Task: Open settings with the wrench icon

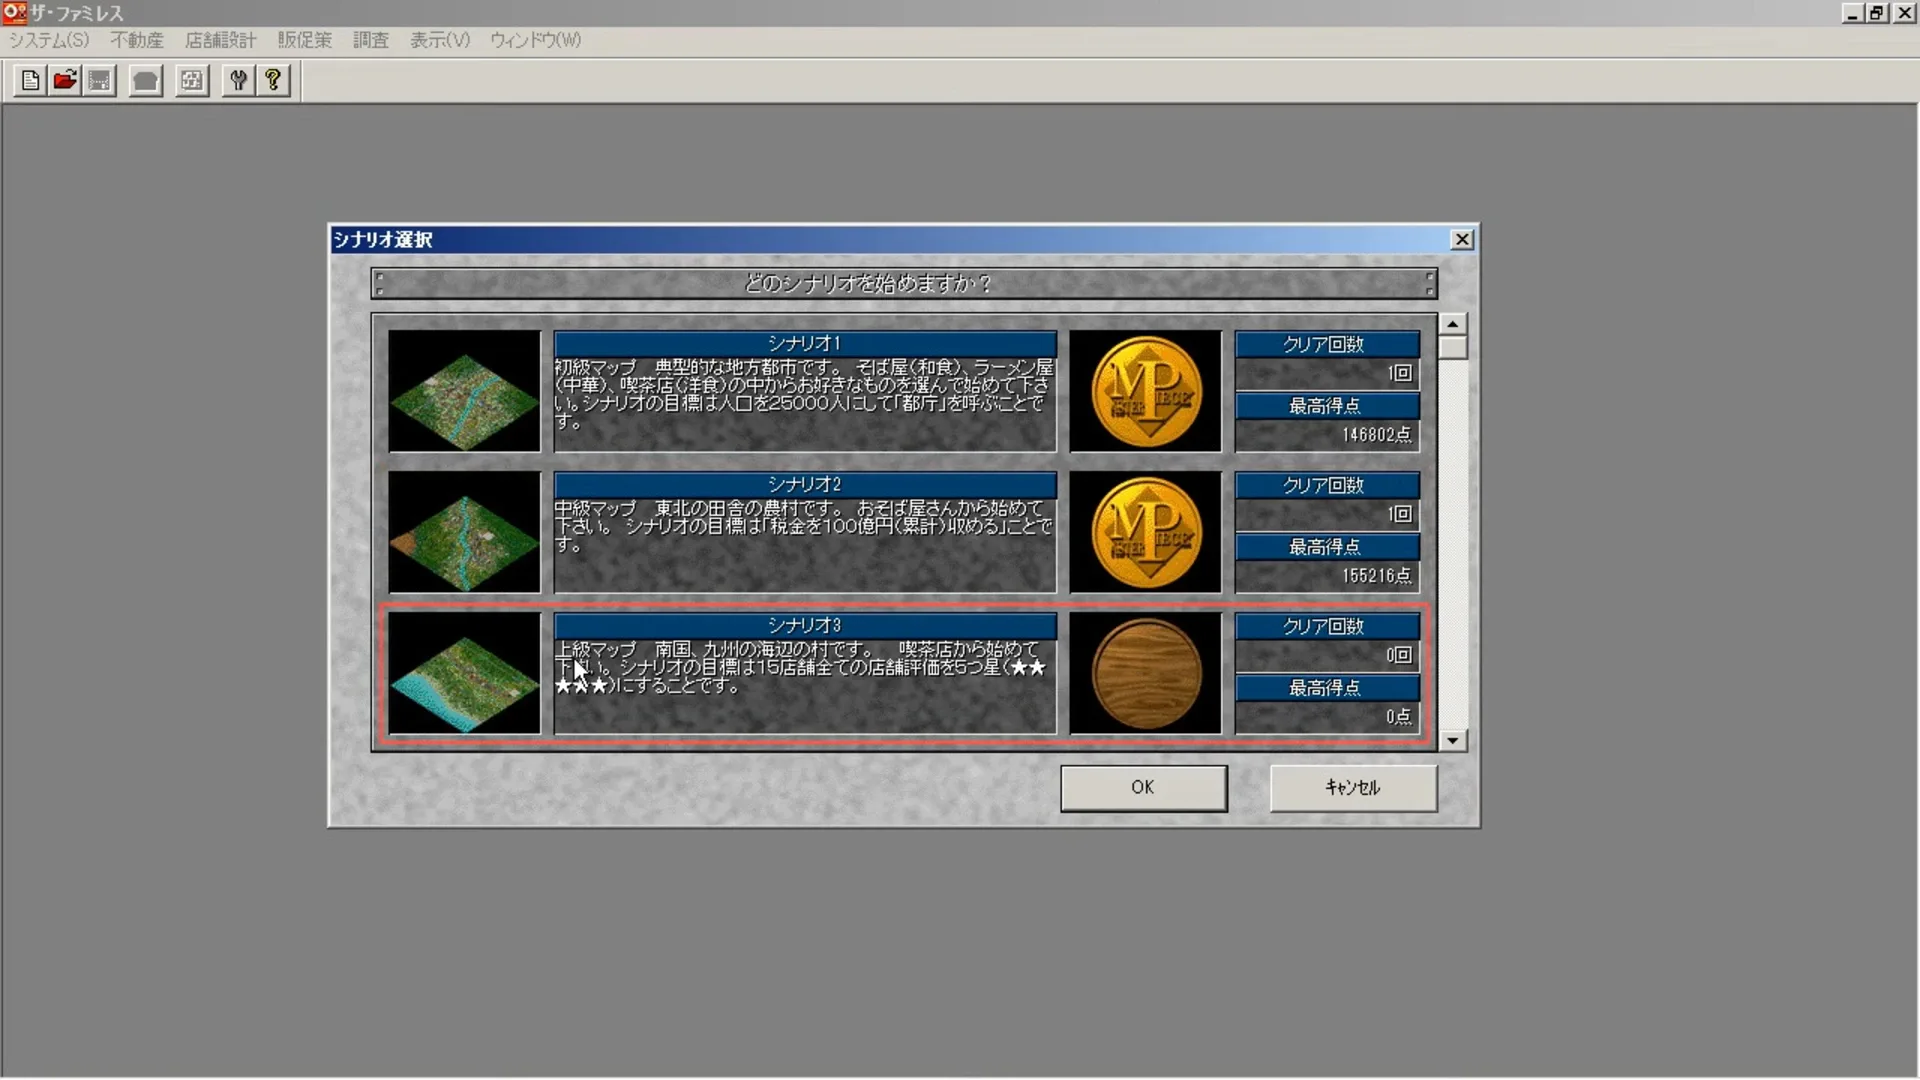Action: point(238,81)
